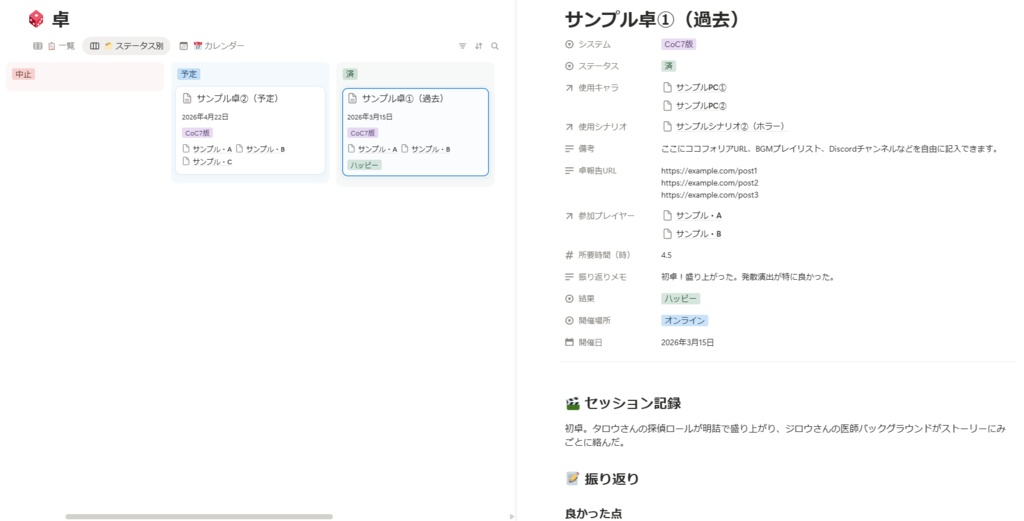Open the オンライン location tag
Screen dimensions: 1024x521
(684, 321)
